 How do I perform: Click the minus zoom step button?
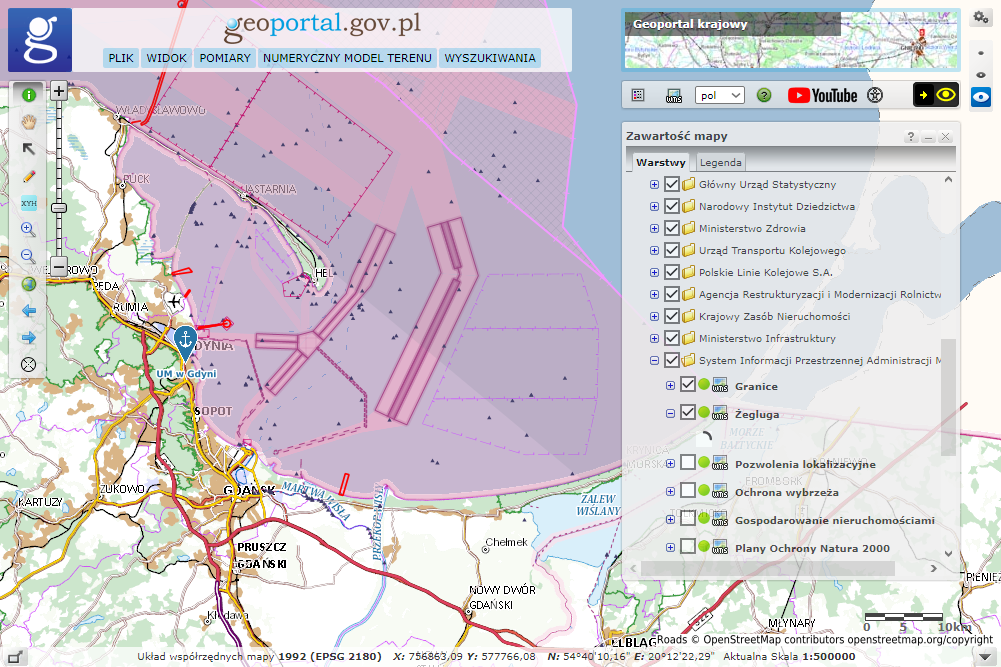coord(59,266)
